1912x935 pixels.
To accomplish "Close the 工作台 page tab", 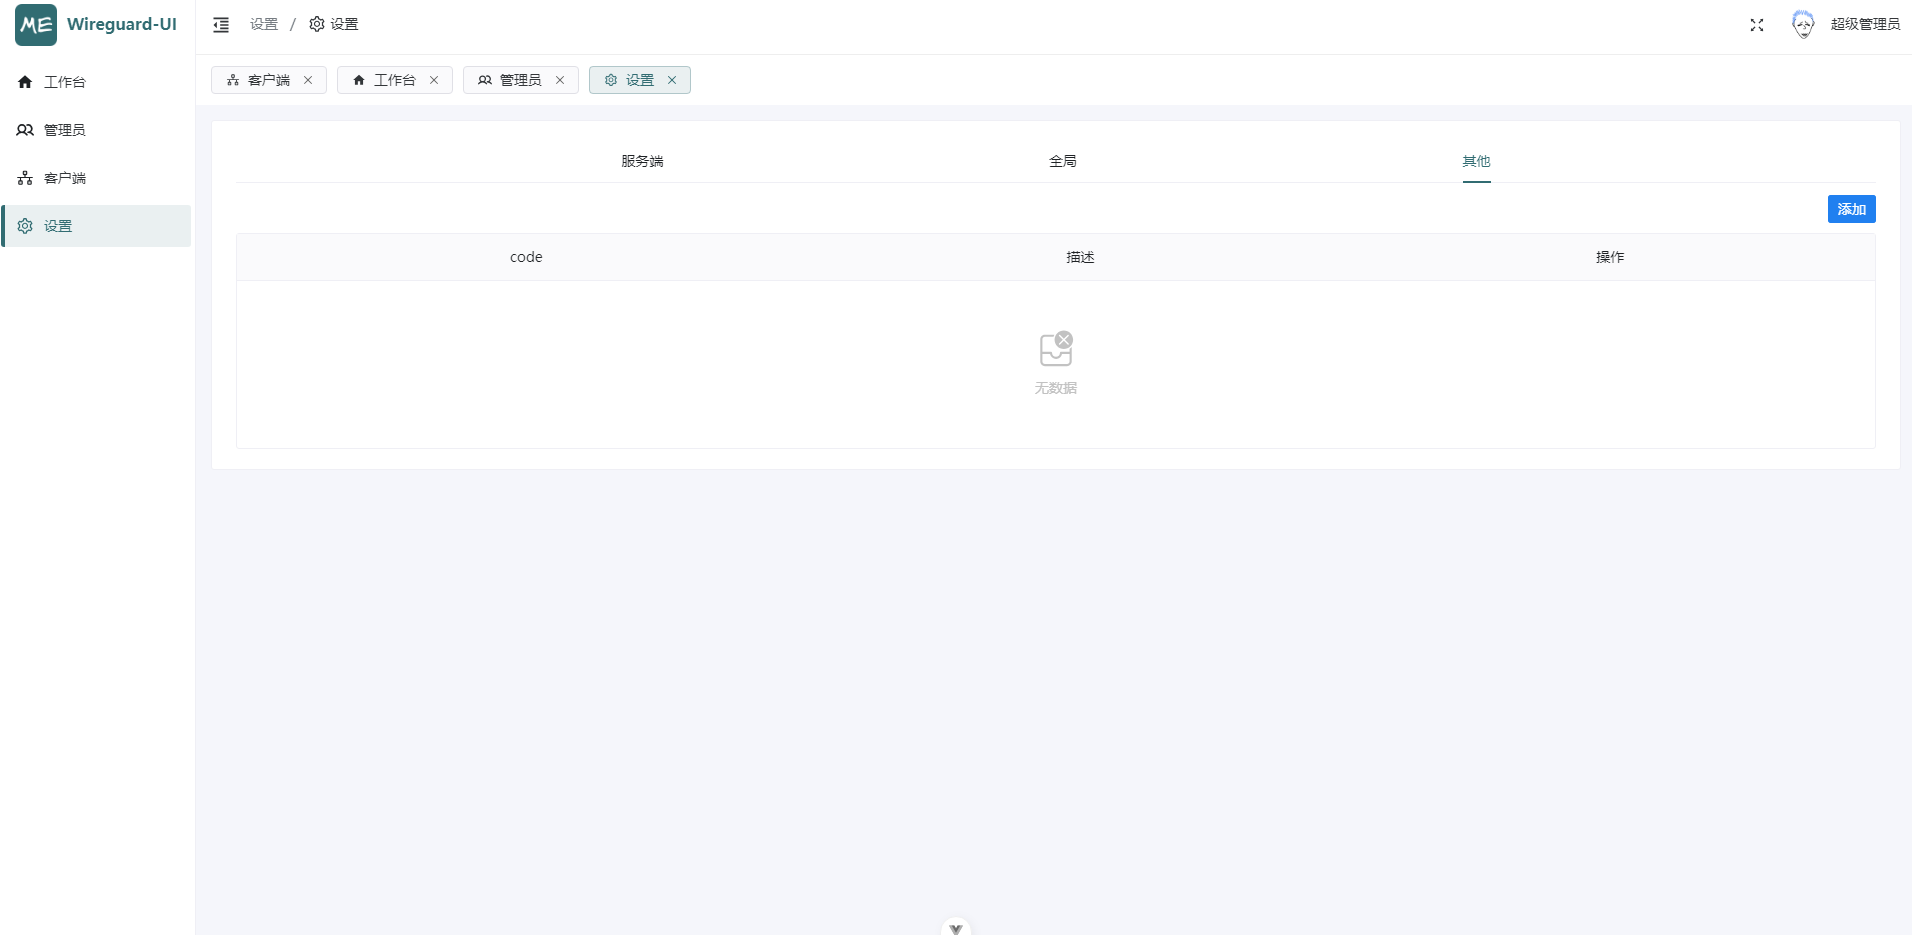I will 434,80.
